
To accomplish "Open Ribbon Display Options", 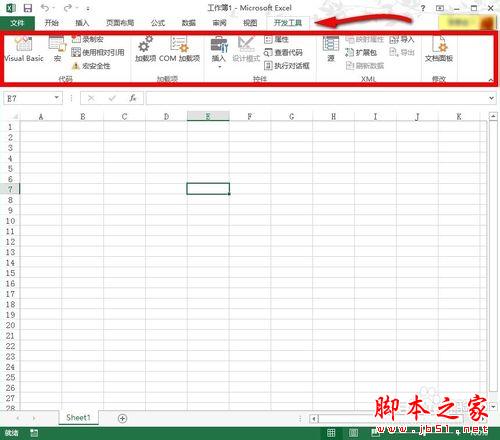I will click(440, 8).
